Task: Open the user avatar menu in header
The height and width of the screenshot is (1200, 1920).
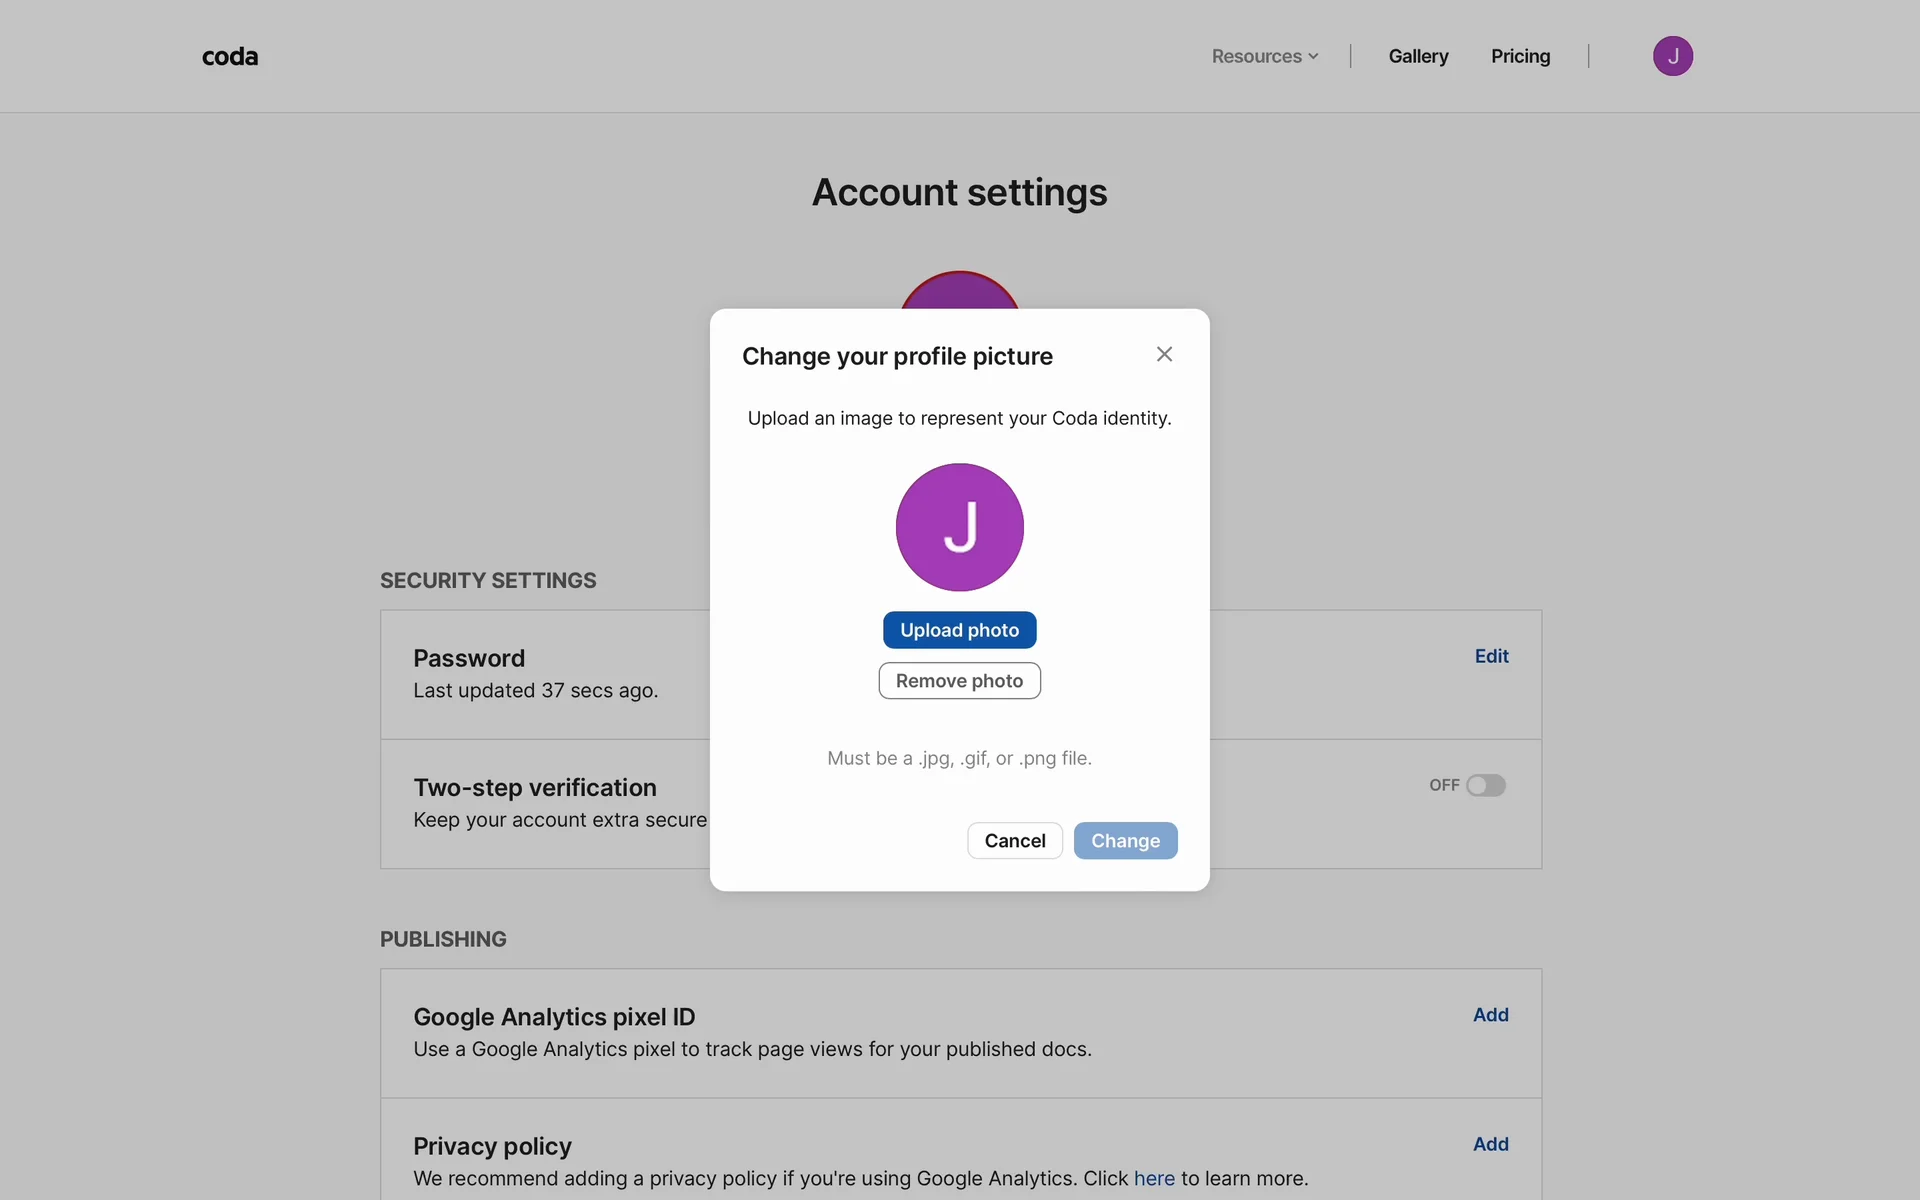Action: point(1672,56)
